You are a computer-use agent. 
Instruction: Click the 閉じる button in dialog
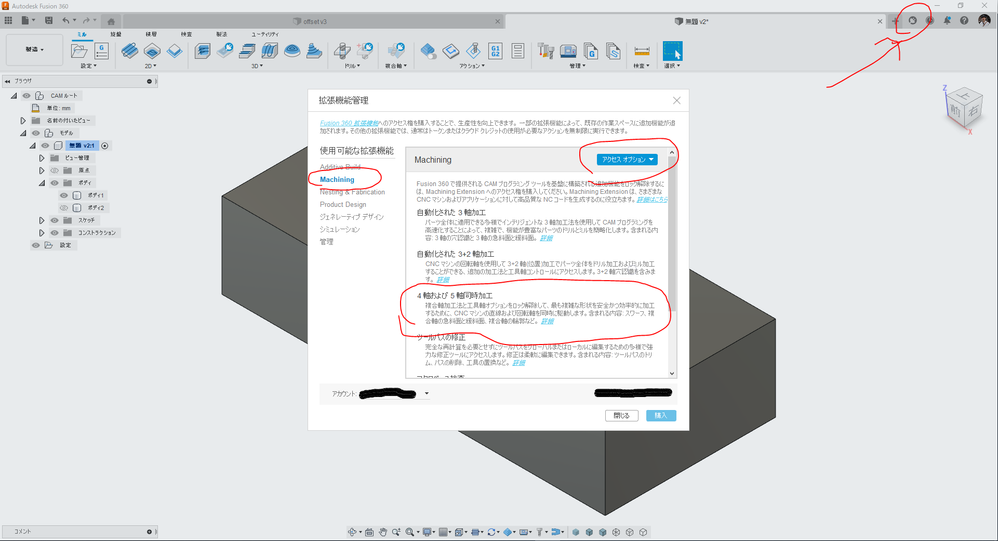(x=621, y=416)
